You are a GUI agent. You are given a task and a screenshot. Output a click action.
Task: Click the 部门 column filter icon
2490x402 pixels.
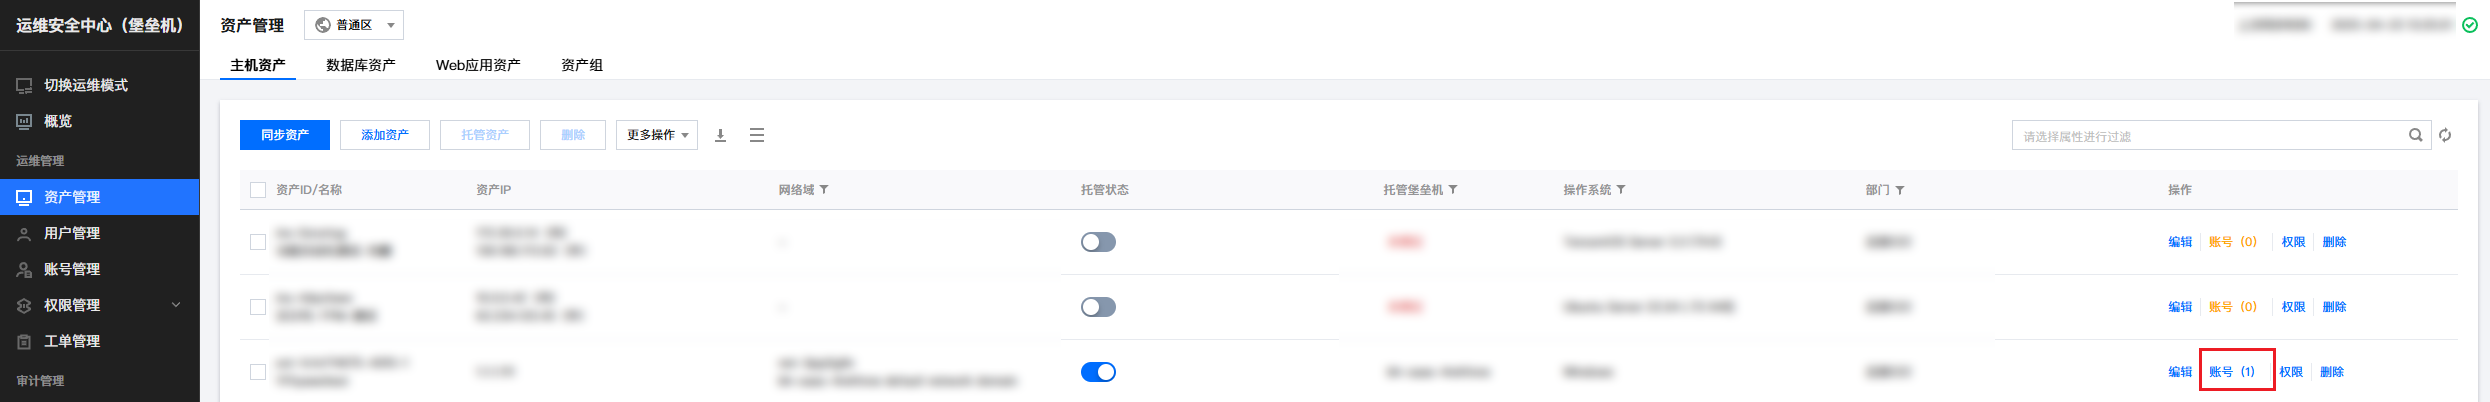point(1900,190)
